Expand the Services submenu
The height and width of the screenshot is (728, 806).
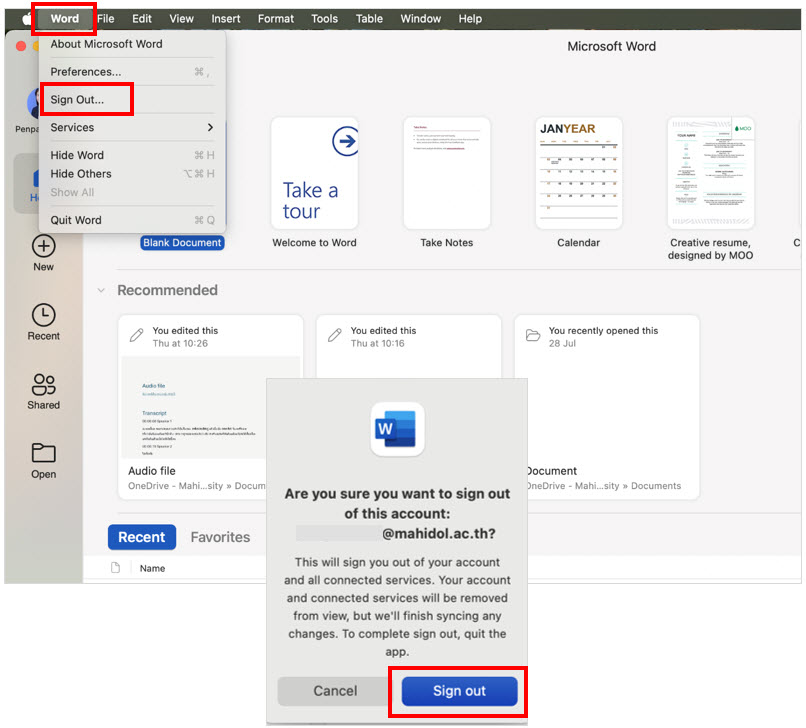[132, 128]
